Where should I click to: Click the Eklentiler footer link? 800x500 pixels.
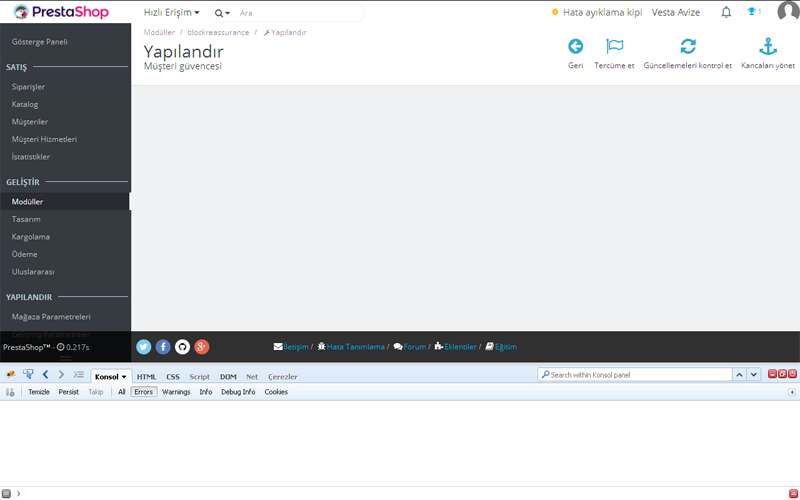pos(456,347)
